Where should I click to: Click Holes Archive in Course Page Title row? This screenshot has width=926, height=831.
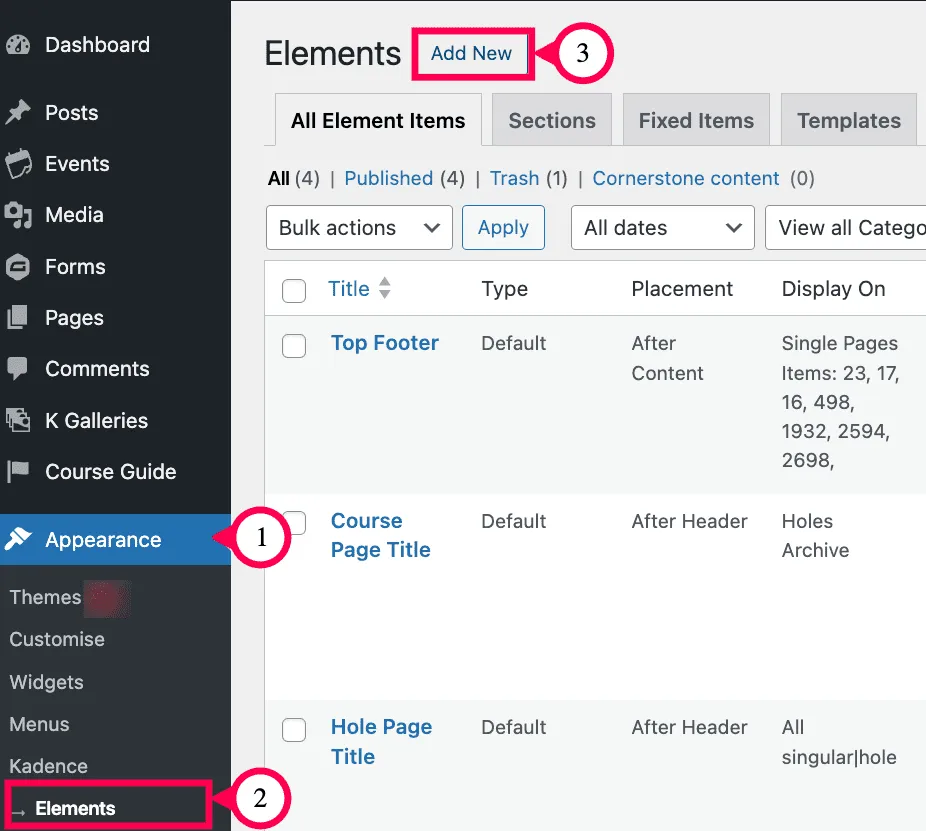[x=815, y=536]
